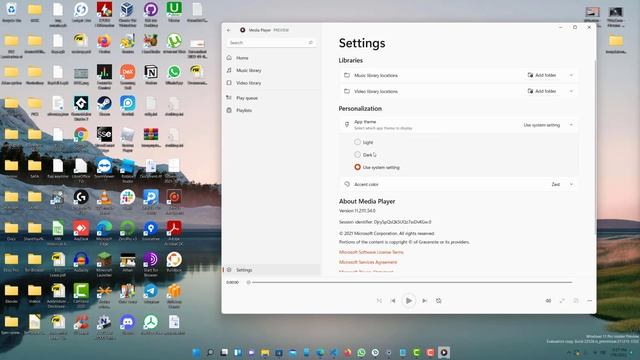The width and height of the screenshot is (640, 360).
Task: Open WhatsApp from the taskbar
Action: 361,352
